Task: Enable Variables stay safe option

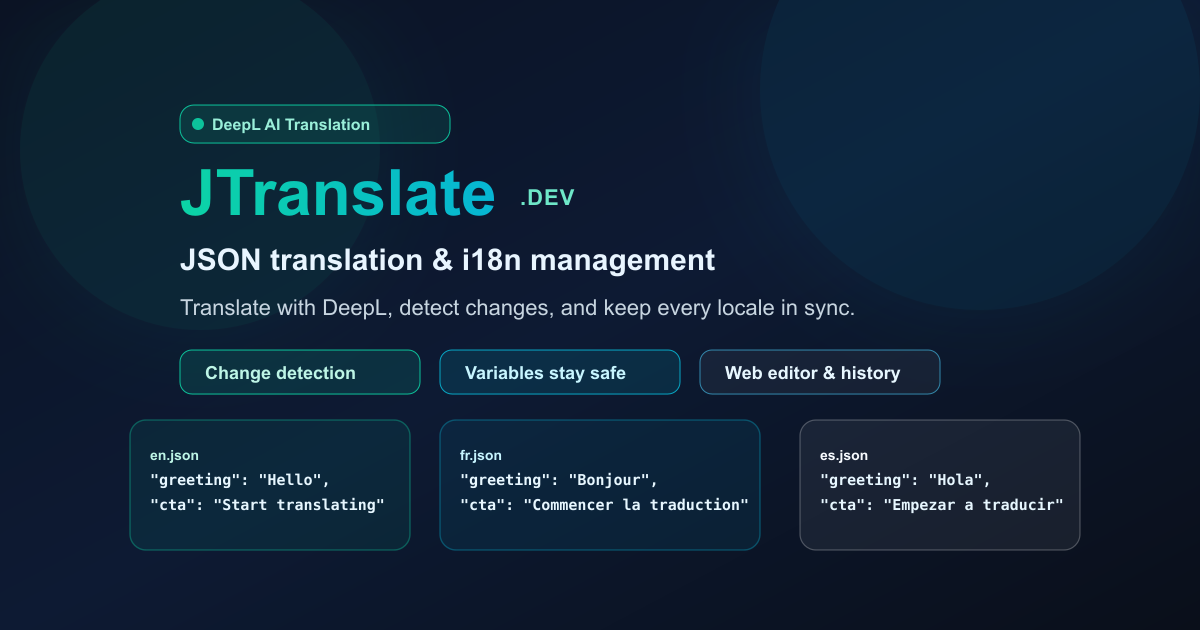Action: pyautogui.click(x=559, y=372)
